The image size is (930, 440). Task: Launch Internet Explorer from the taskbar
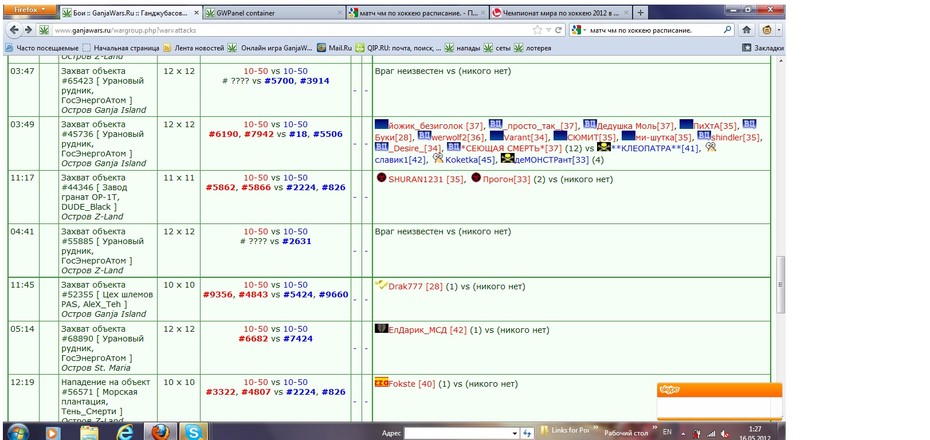pyautogui.click(x=125, y=432)
